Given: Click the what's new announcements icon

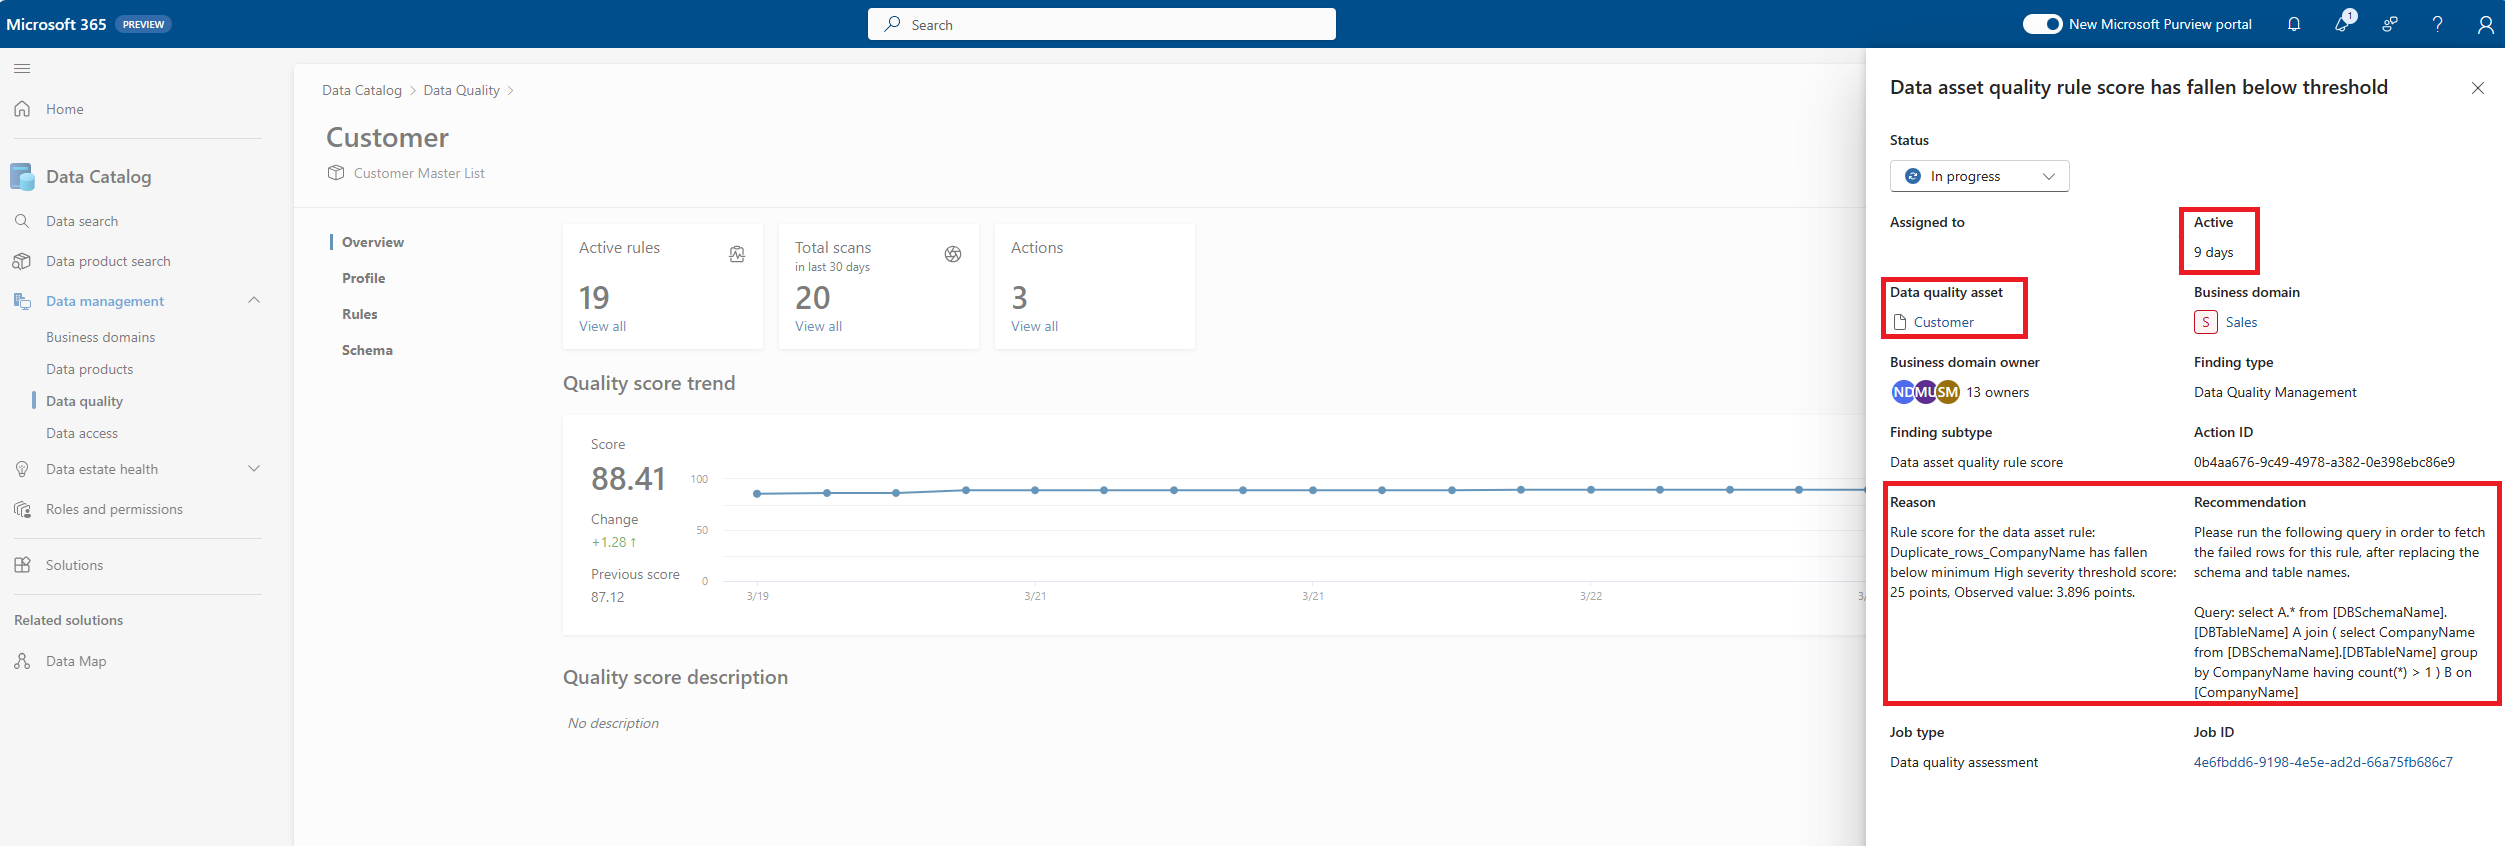Looking at the screenshot, I should coord(2343,23).
